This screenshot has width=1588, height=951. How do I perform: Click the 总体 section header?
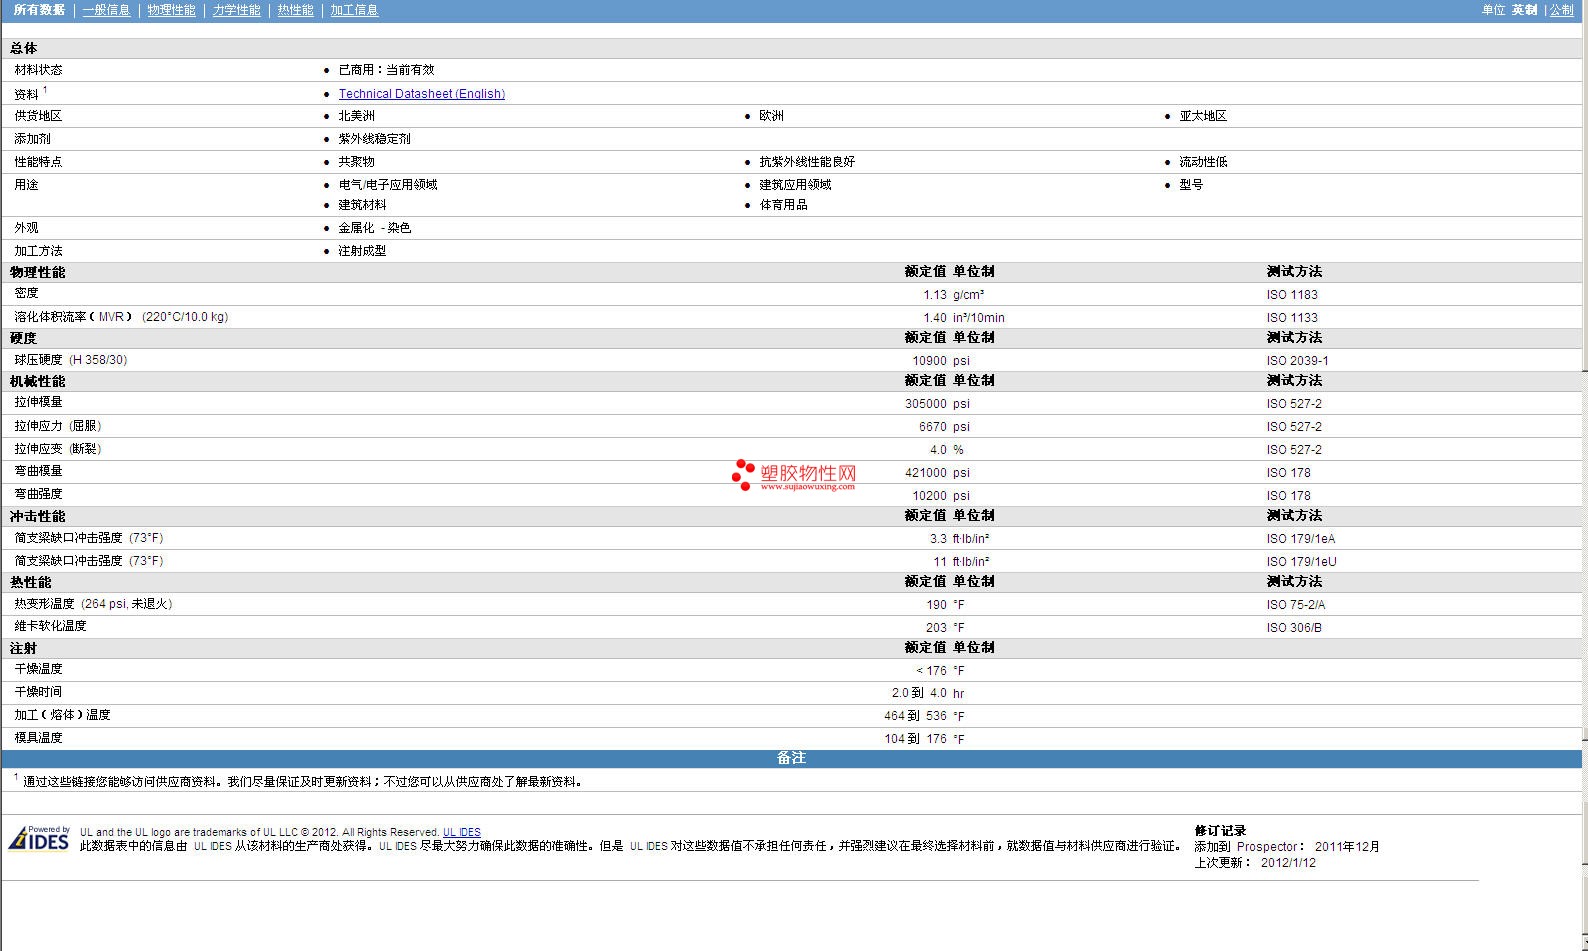pos(24,48)
